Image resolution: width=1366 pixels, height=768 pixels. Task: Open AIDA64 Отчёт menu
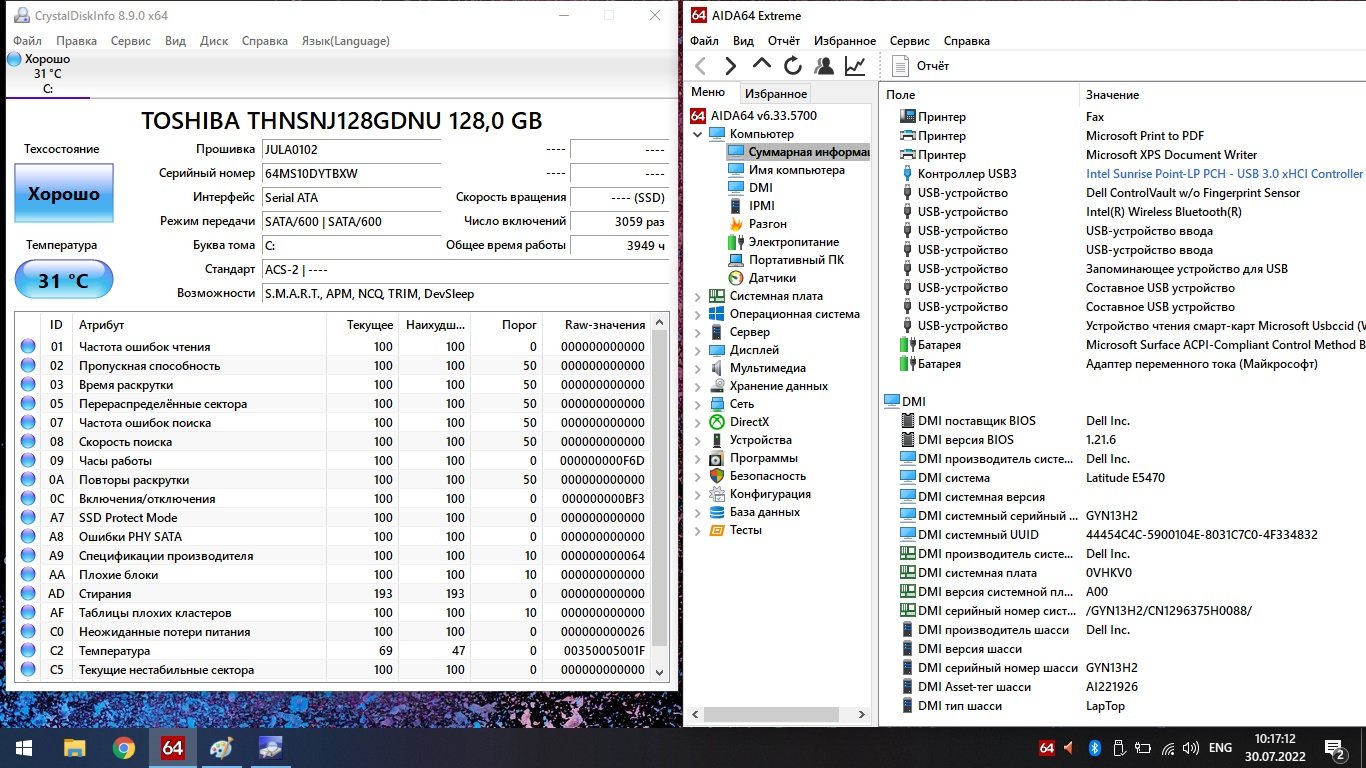click(x=784, y=41)
